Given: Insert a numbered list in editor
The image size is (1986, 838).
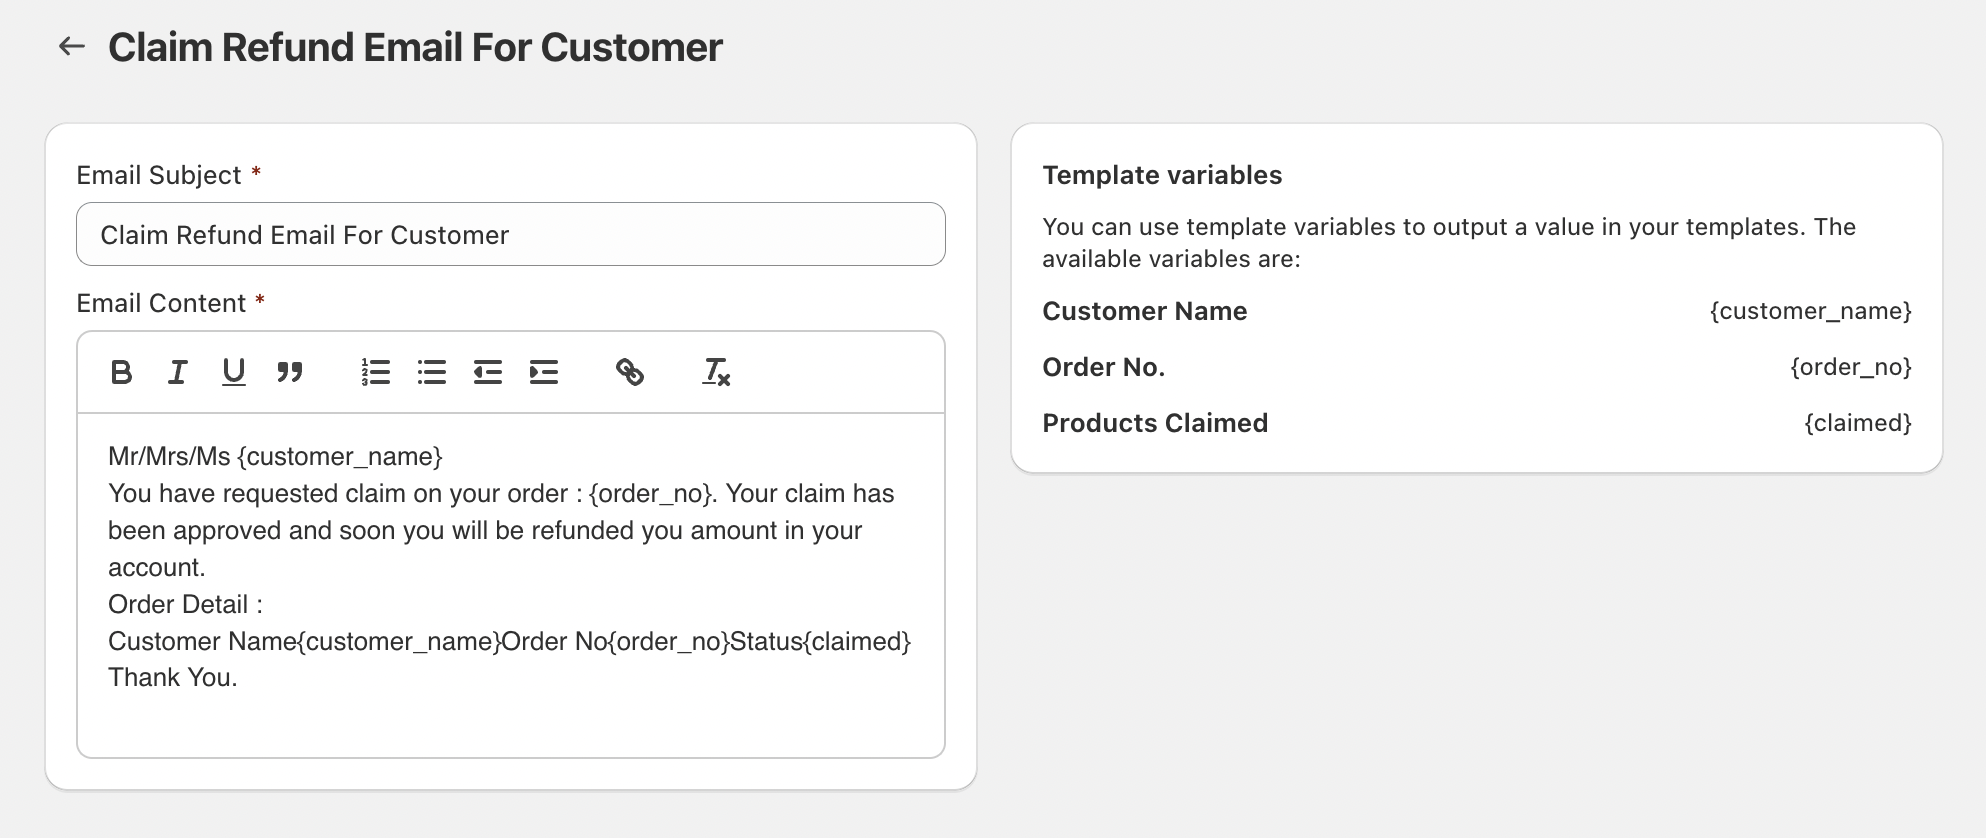Looking at the screenshot, I should (x=375, y=372).
